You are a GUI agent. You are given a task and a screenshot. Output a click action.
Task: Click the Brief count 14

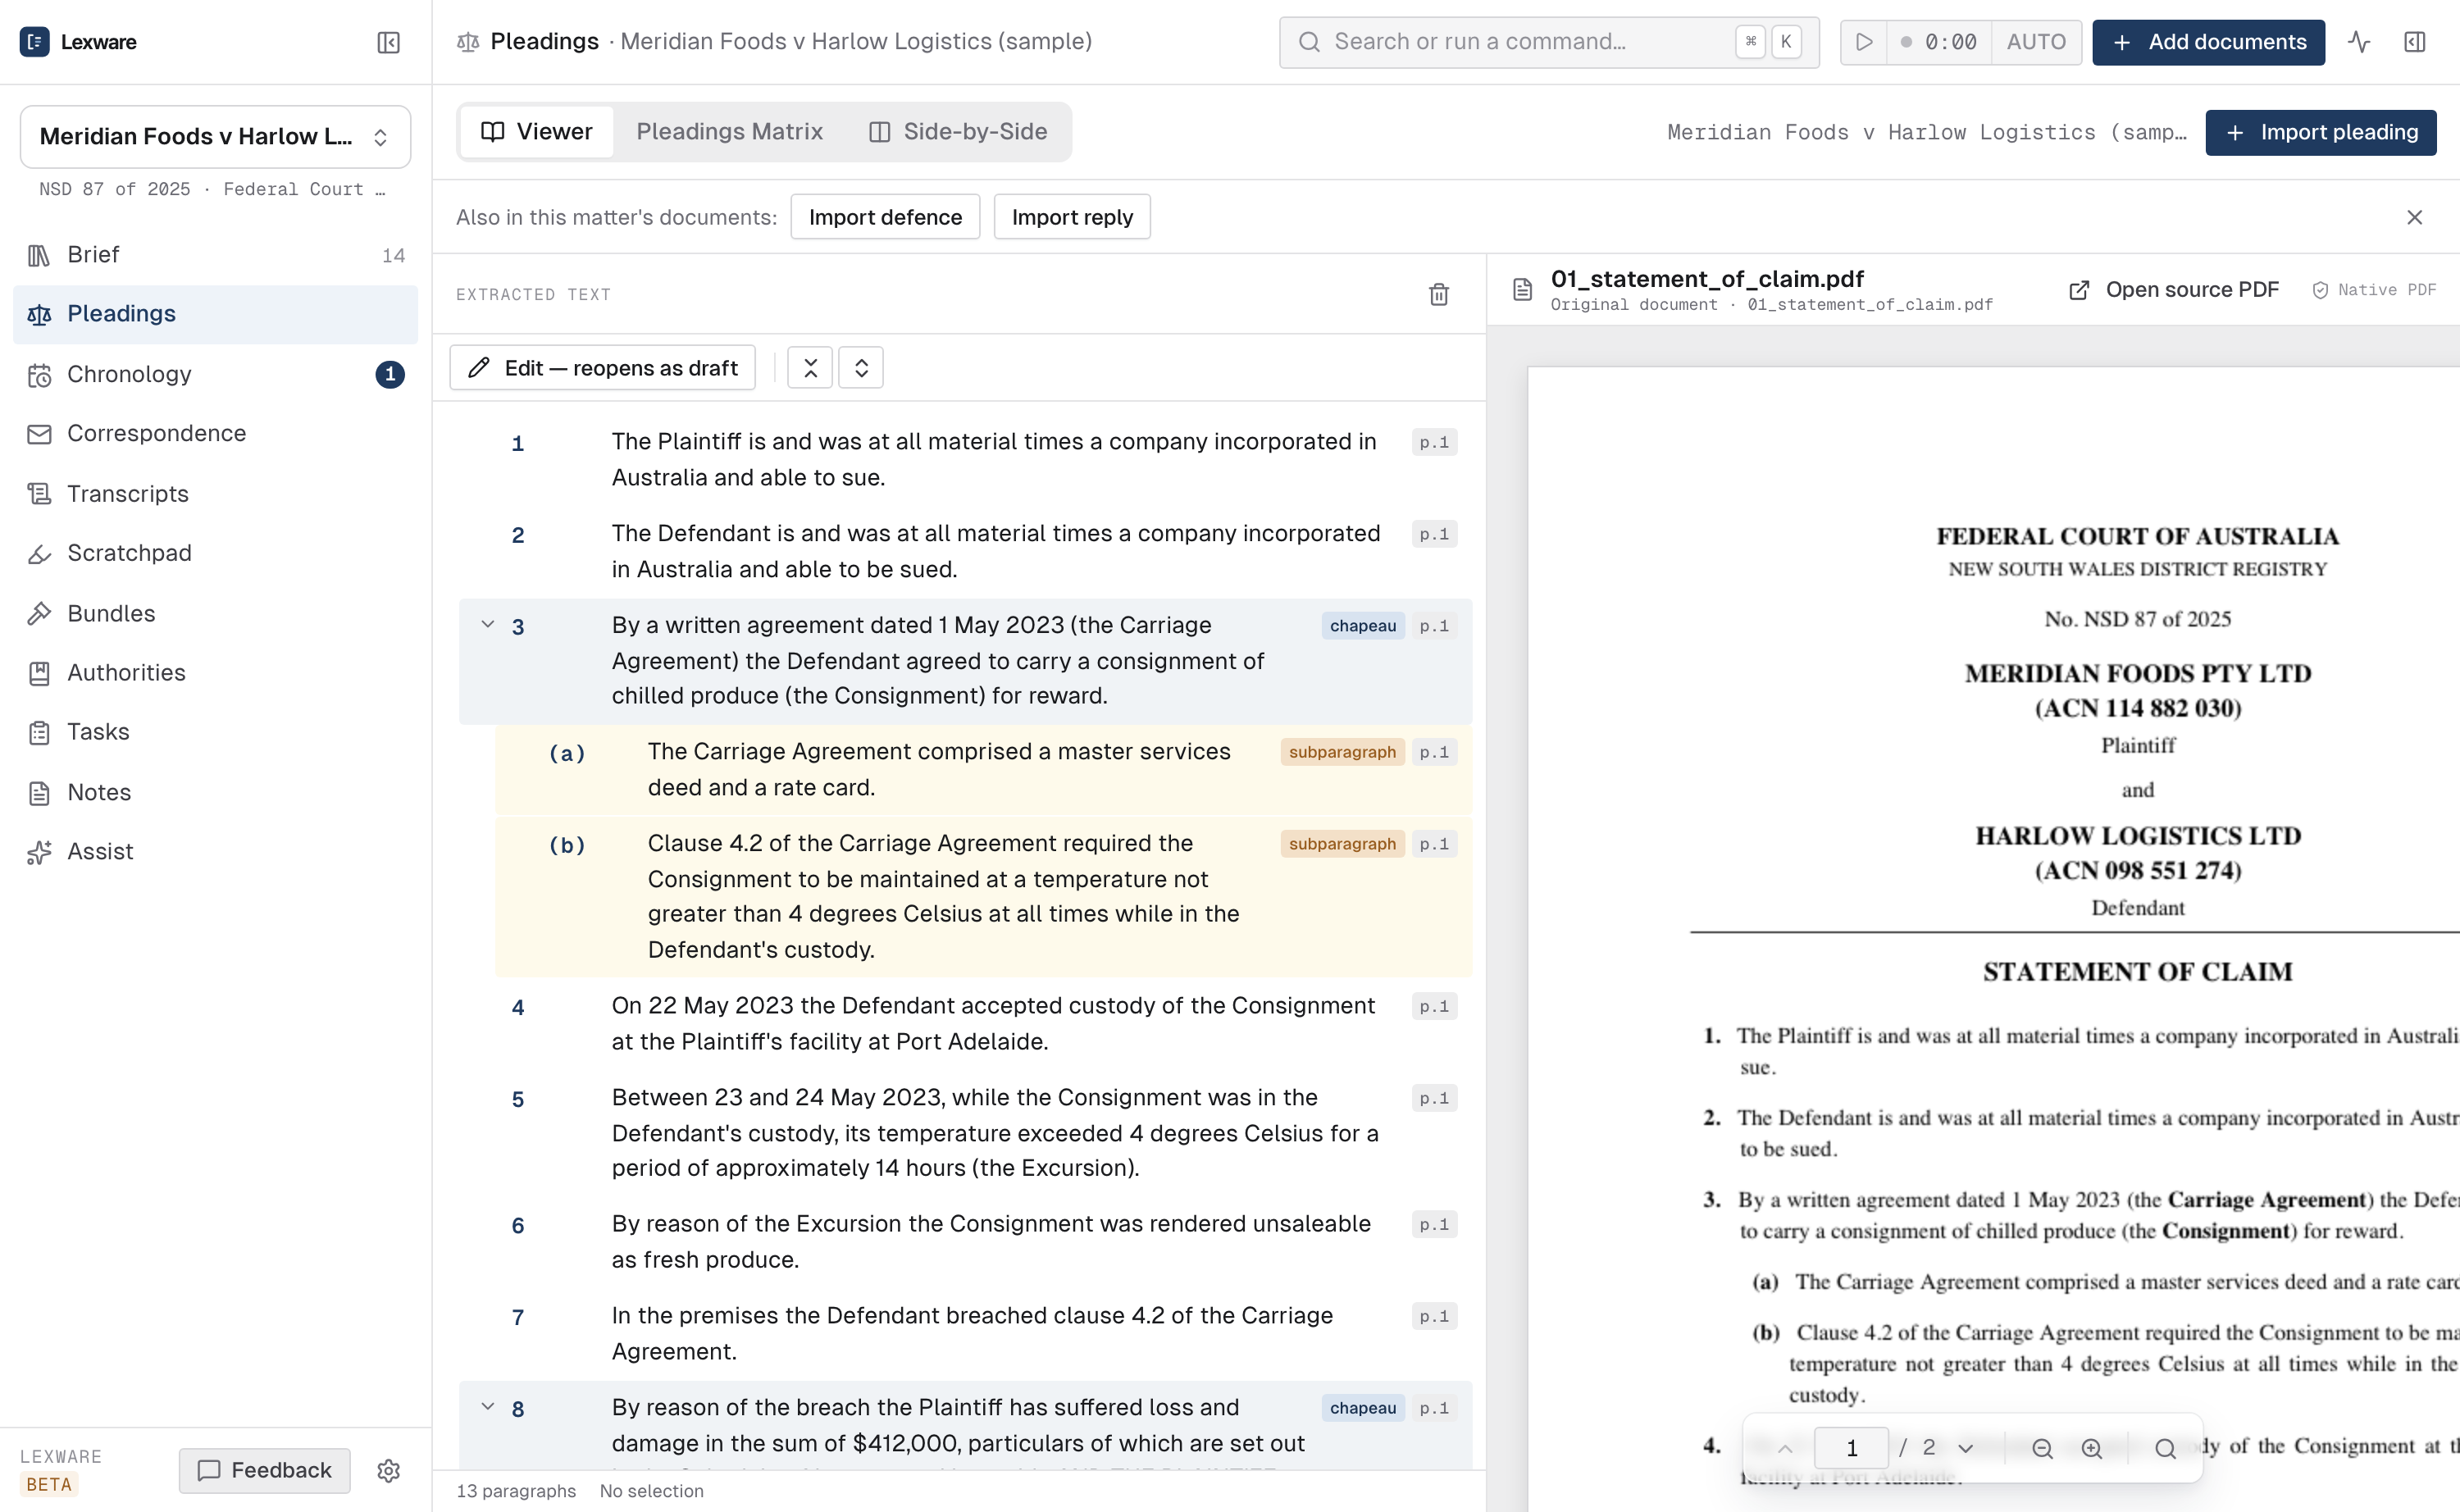point(393,256)
